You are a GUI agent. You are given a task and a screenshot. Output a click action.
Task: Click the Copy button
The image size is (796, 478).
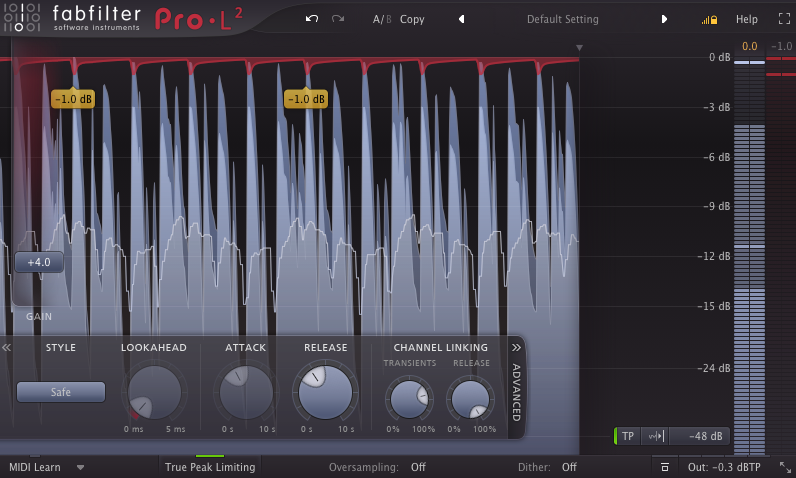[x=412, y=19]
